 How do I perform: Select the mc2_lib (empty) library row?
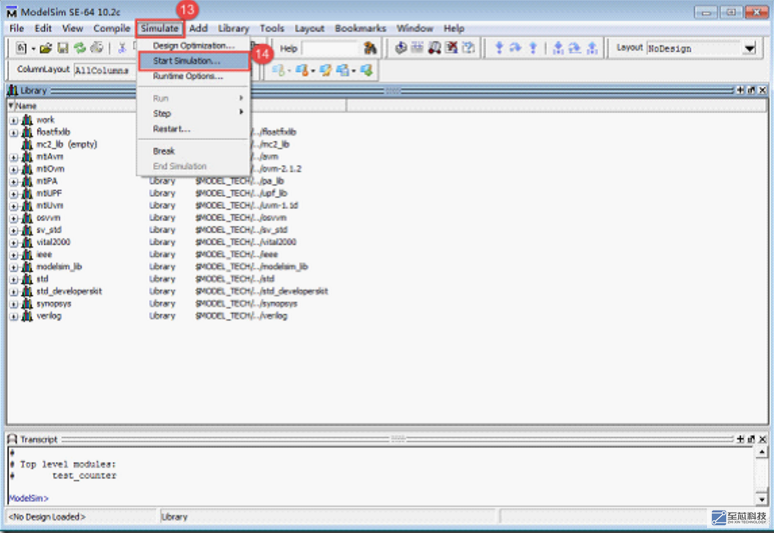pyautogui.click(x=67, y=144)
